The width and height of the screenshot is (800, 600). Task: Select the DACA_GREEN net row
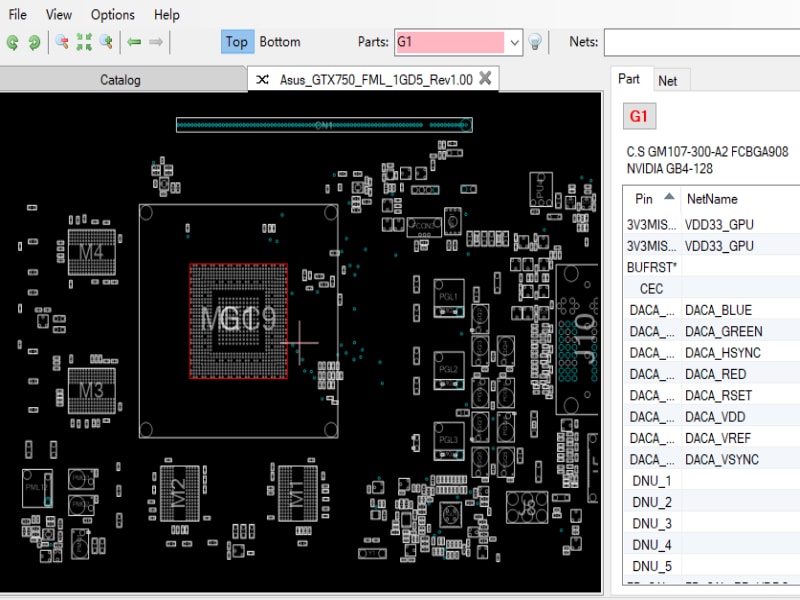pos(711,332)
